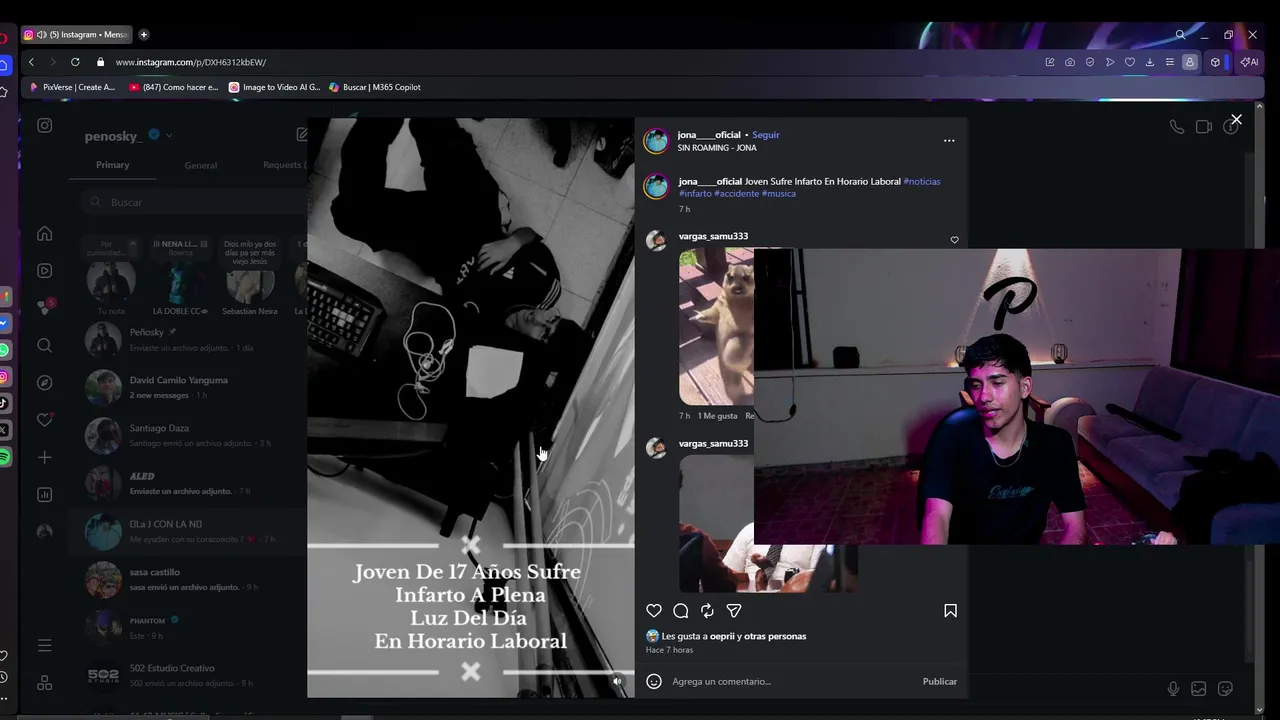Open Notifications heart in the sidebar
Image resolution: width=1280 pixels, height=720 pixels.
pyautogui.click(x=45, y=420)
